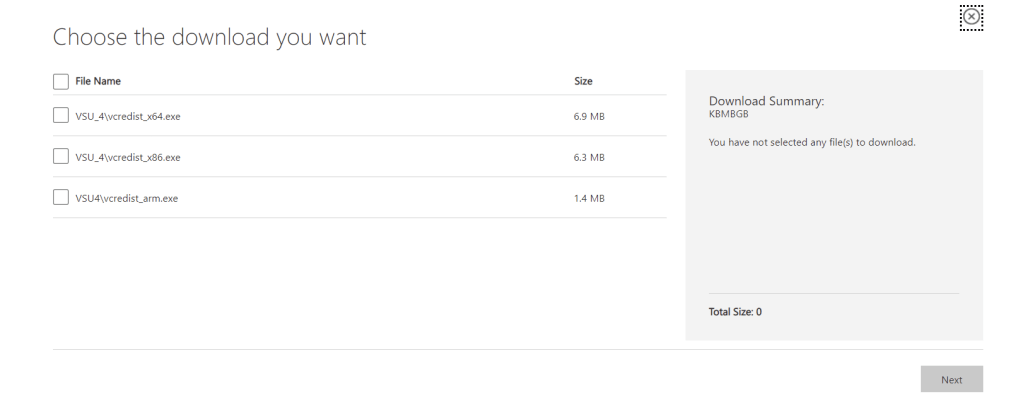Click the 6.3 MB size value
The image size is (1023, 401).
point(589,158)
